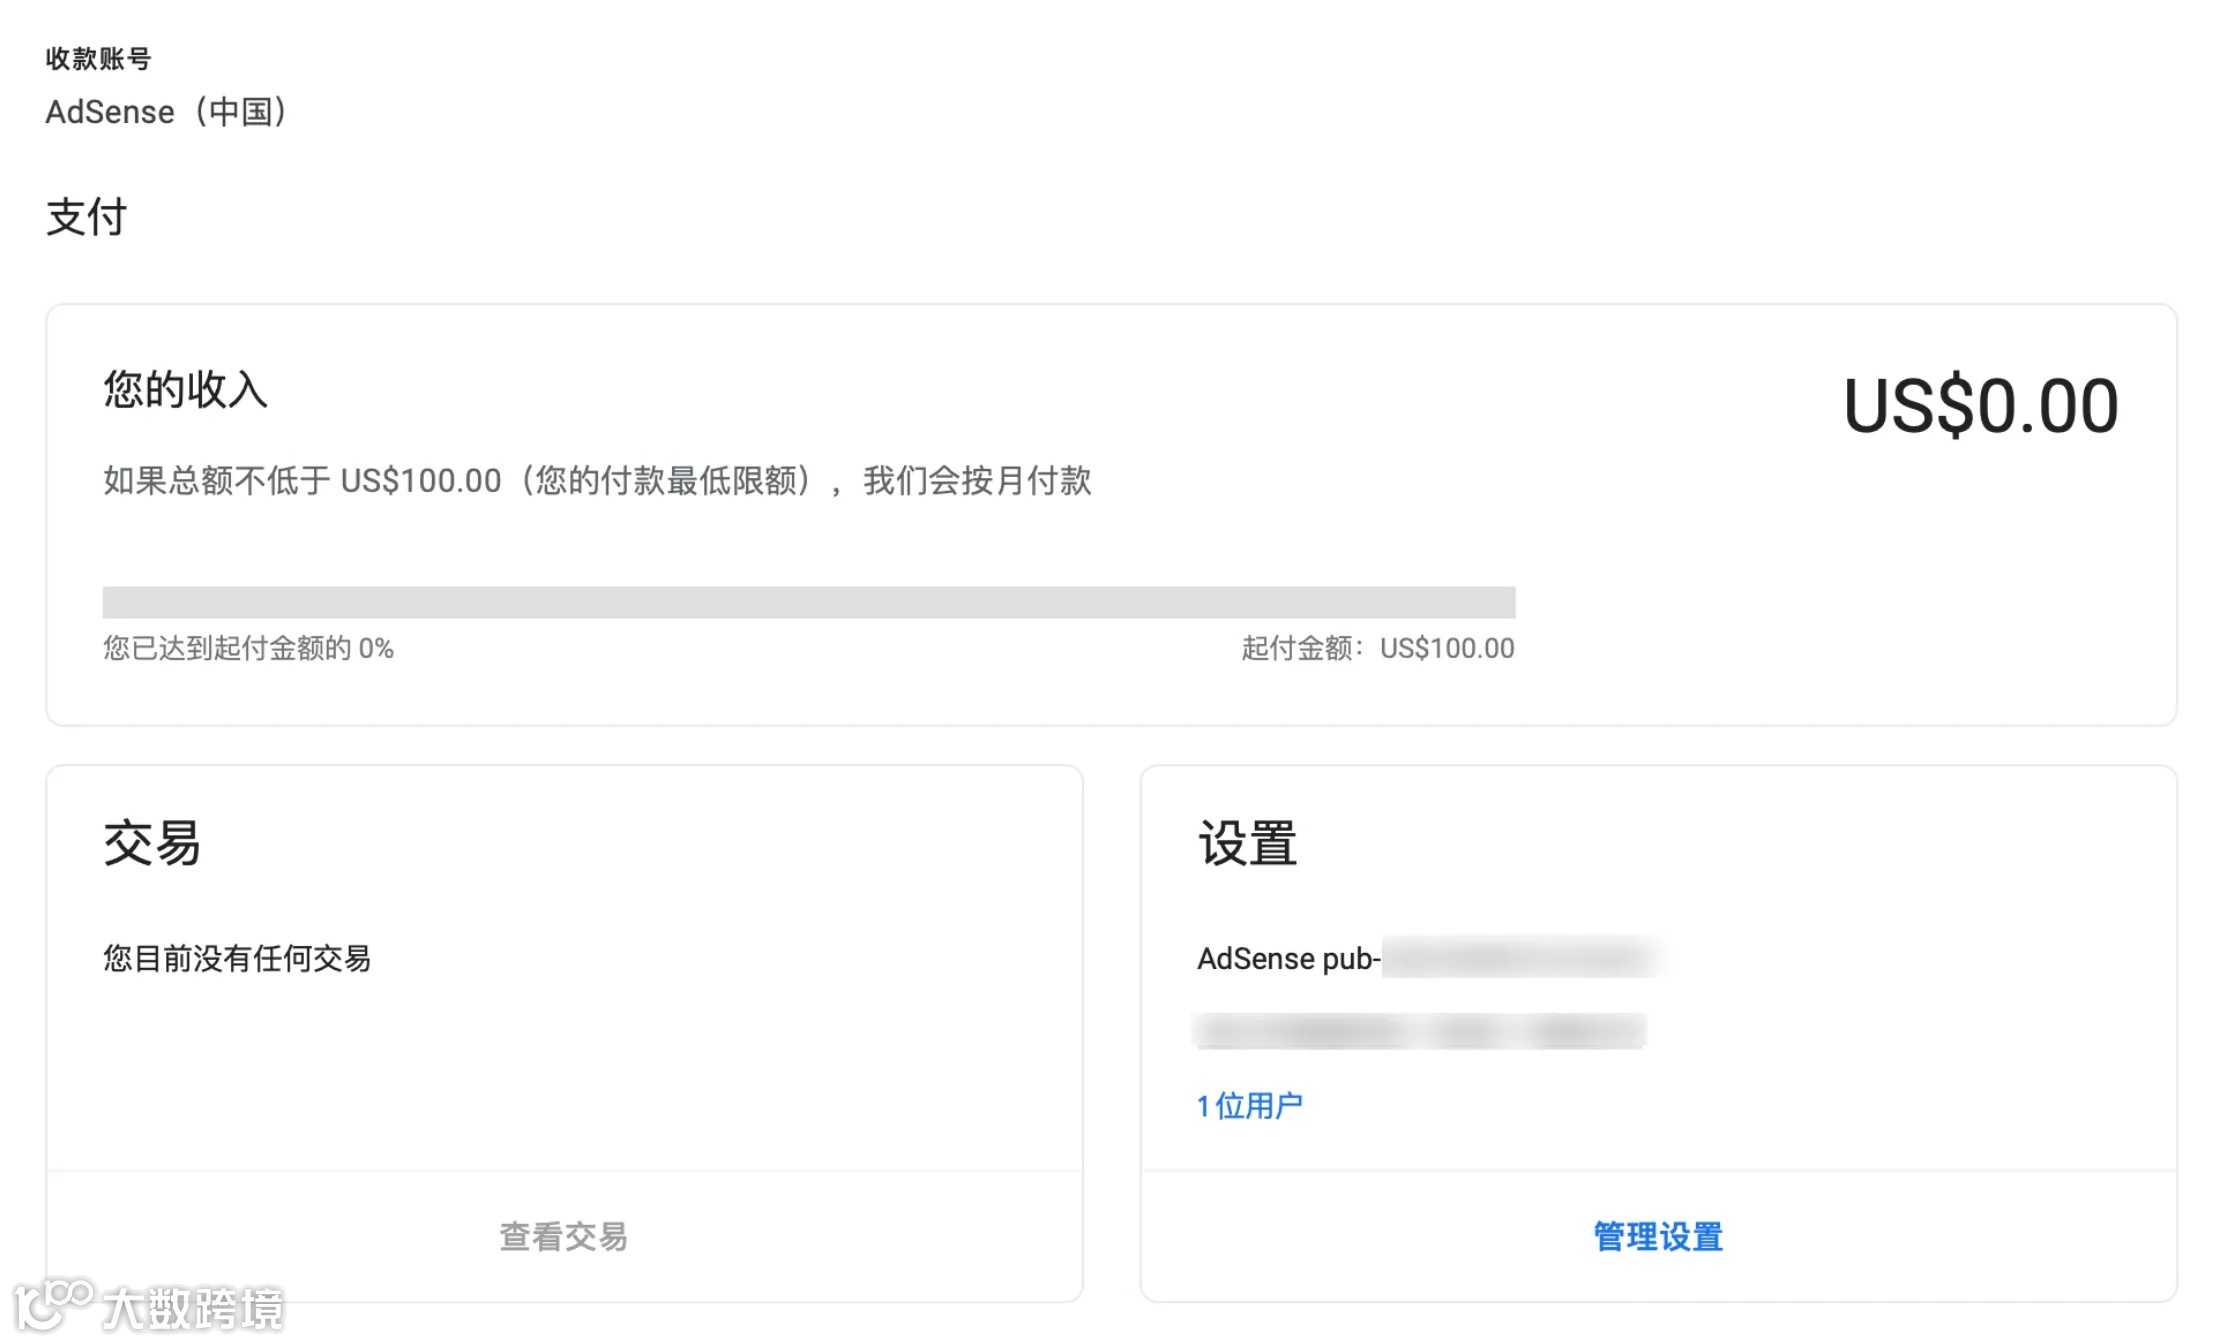Open the 1位用户 users link
The height and width of the screenshot is (1344, 2214).
1249,1105
